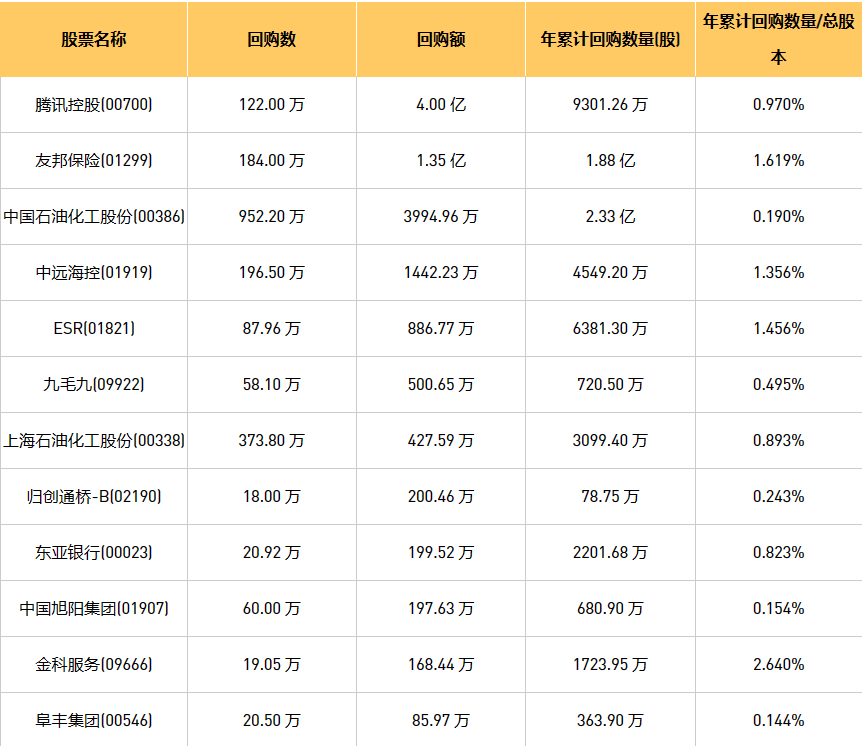The height and width of the screenshot is (746, 862).
Task: Select stock name 归创通桥-B(02190)
Action: pyautogui.click(x=93, y=497)
